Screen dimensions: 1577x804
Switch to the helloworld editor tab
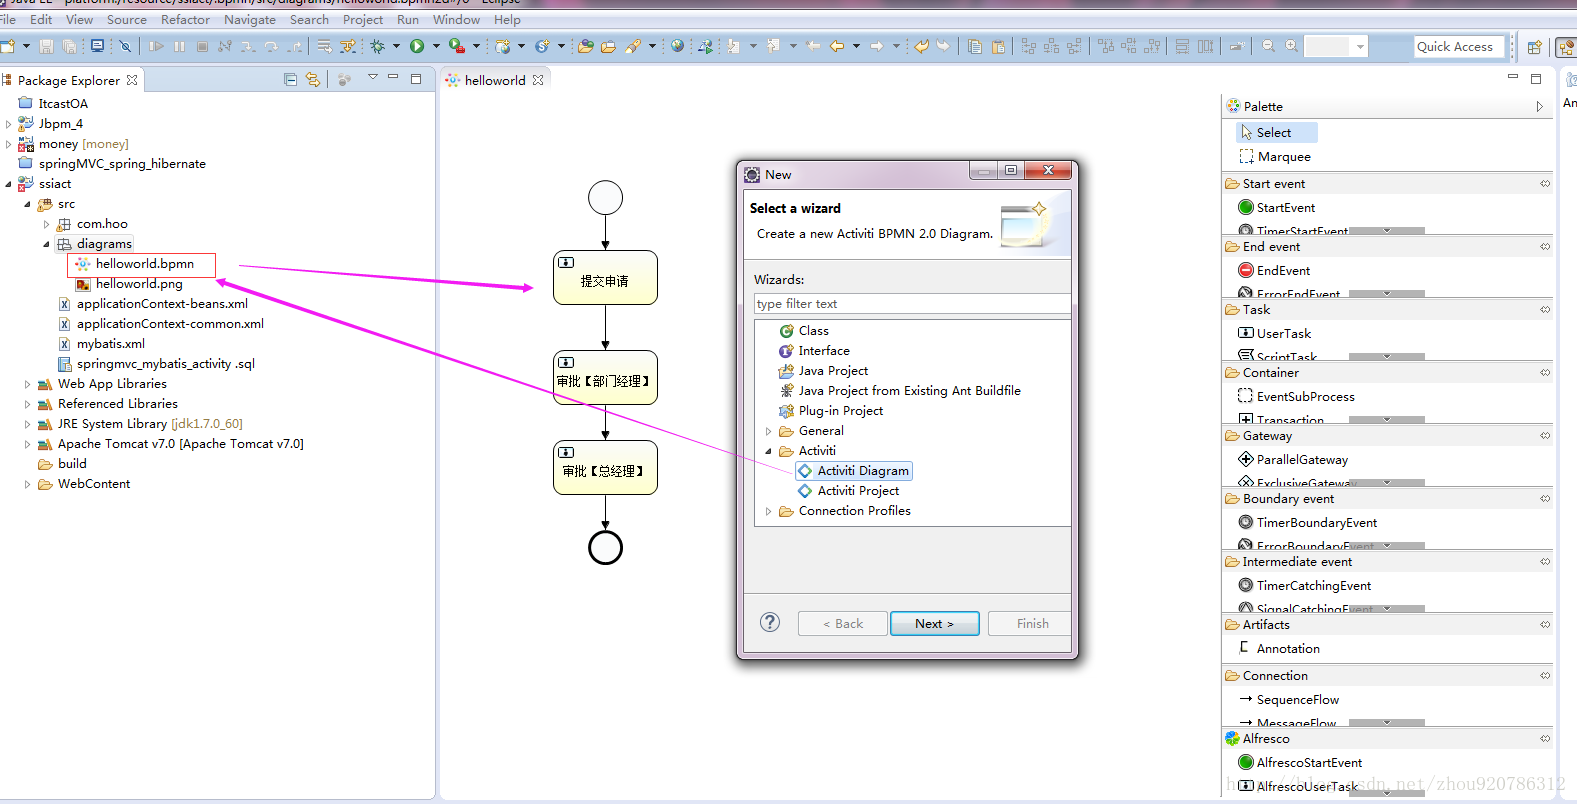tap(495, 80)
